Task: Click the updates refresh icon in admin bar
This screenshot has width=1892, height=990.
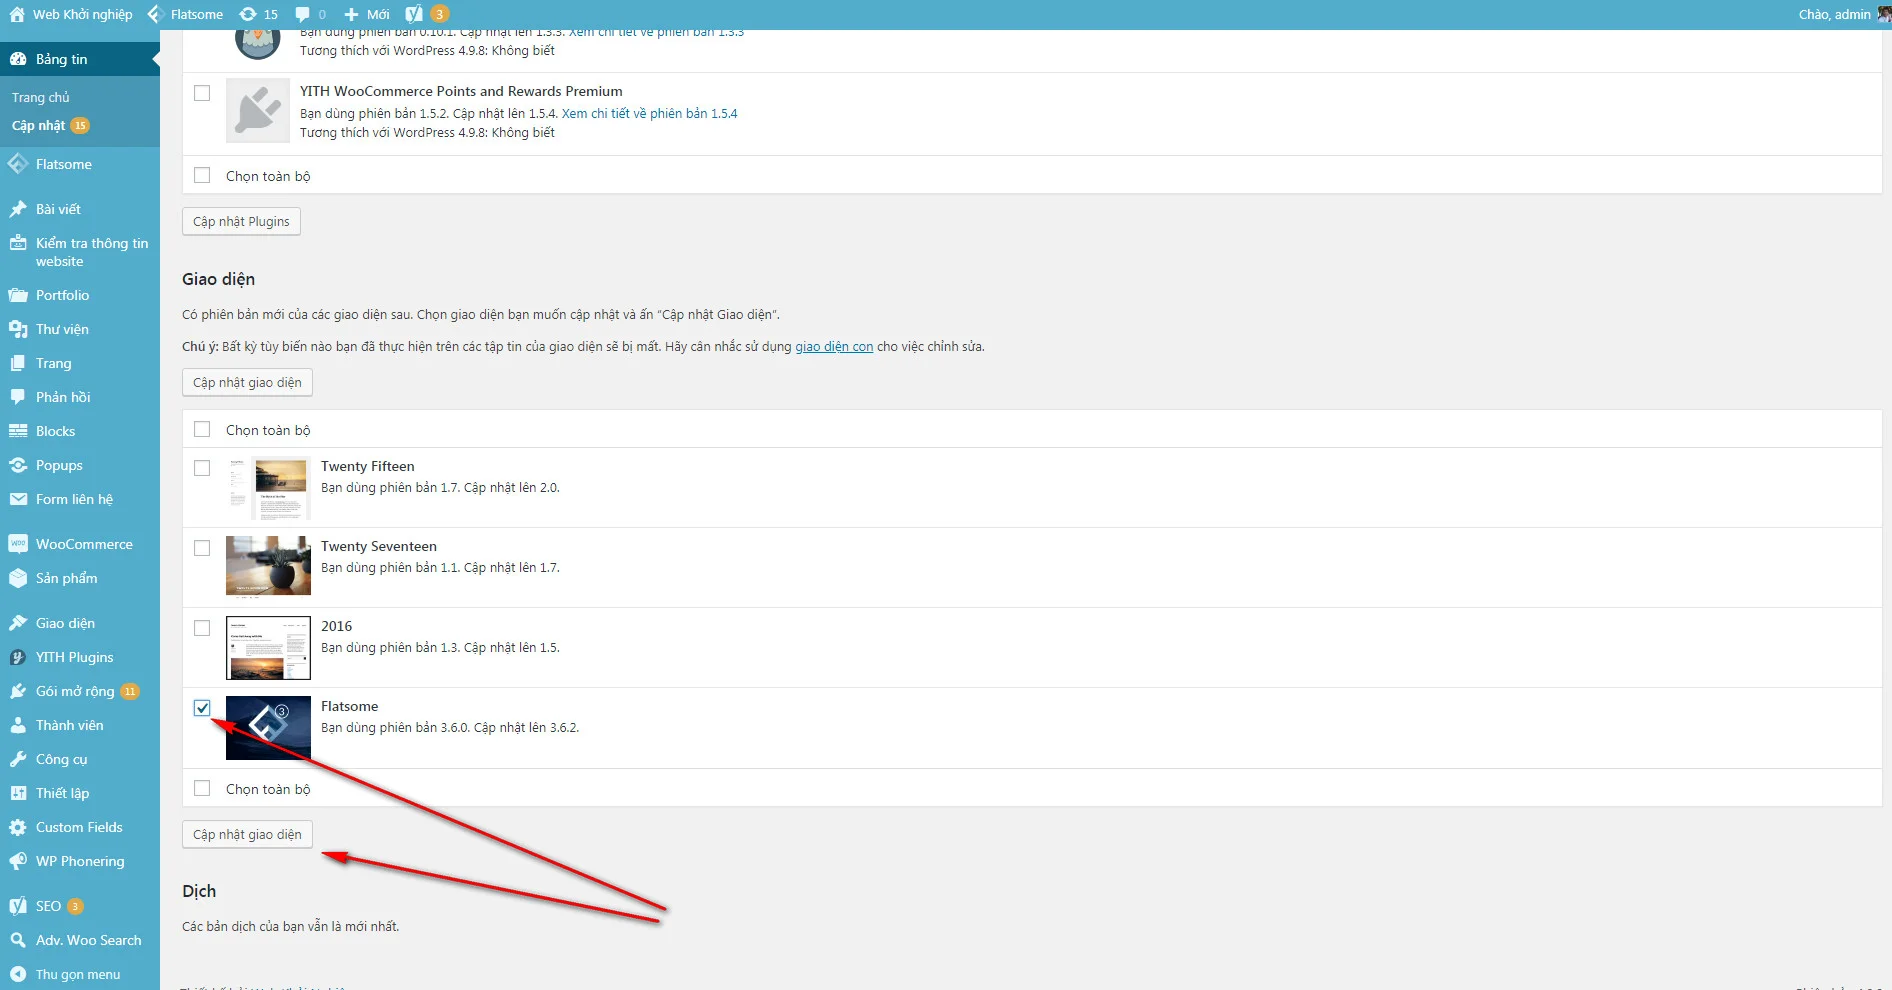Action: pos(248,14)
